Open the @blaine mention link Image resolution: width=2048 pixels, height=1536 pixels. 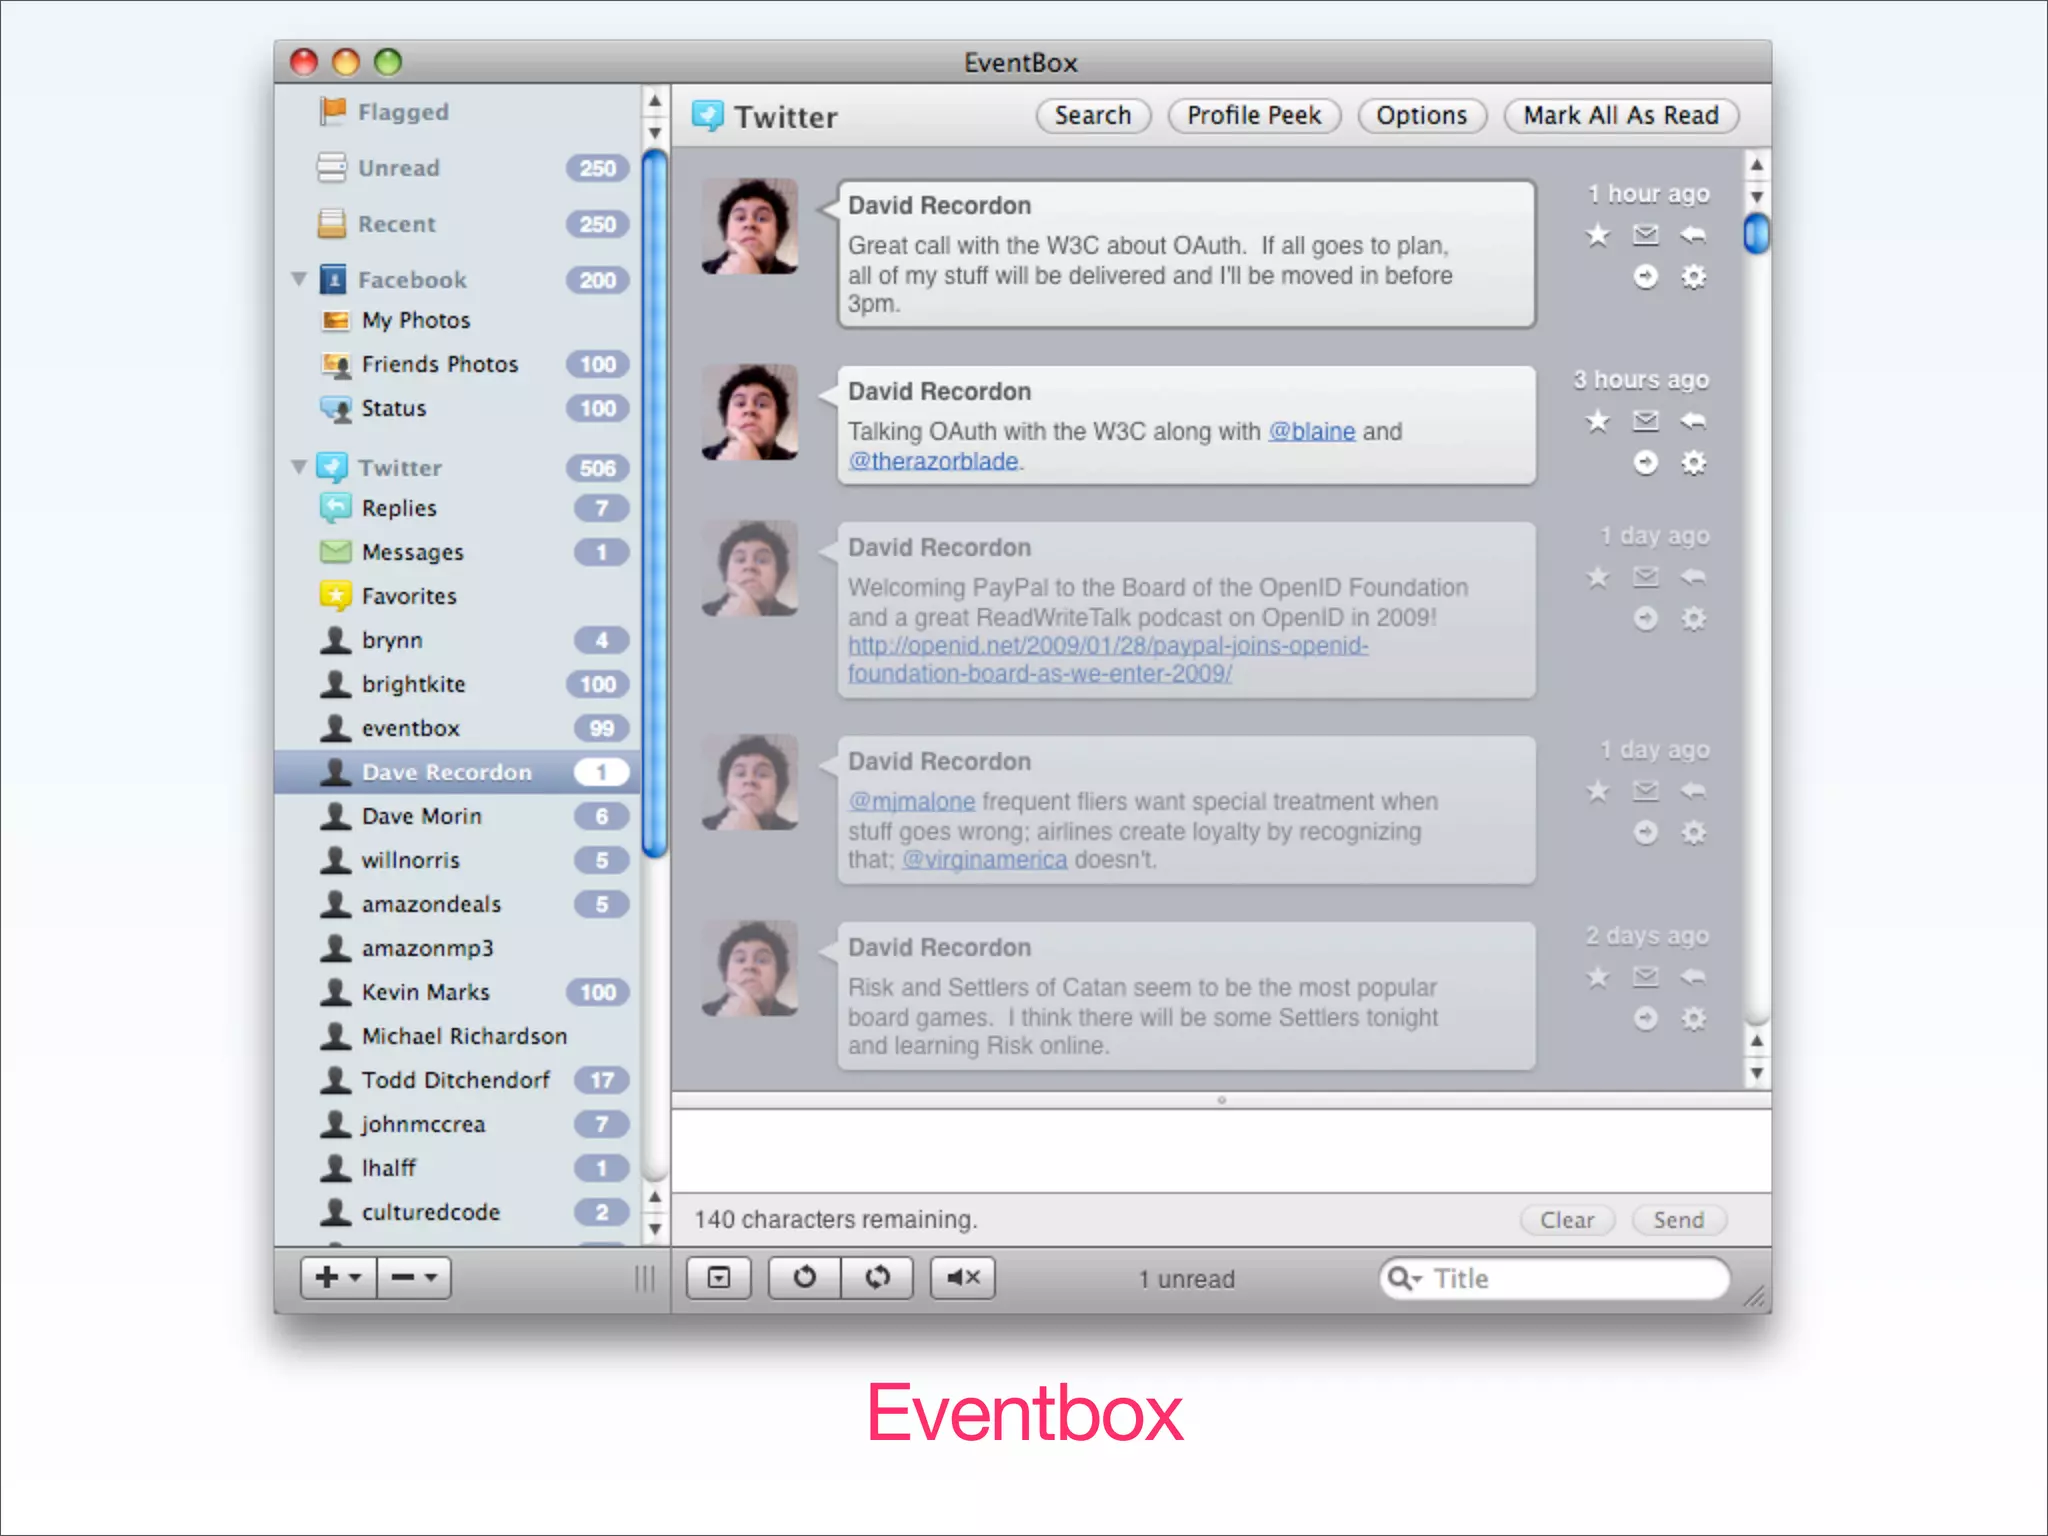pyautogui.click(x=1311, y=431)
